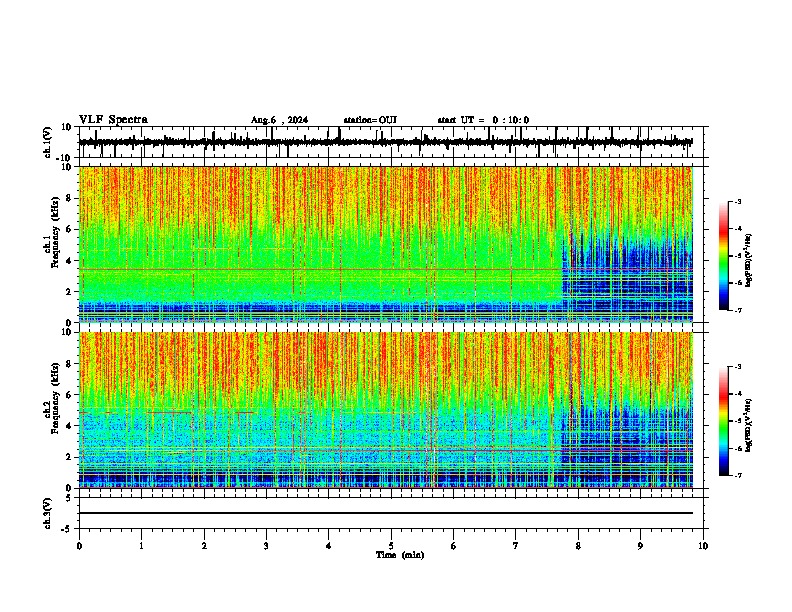
Task: Click the 'Aug.6 , 2024' date label
Action: pyautogui.click(x=279, y=120)
